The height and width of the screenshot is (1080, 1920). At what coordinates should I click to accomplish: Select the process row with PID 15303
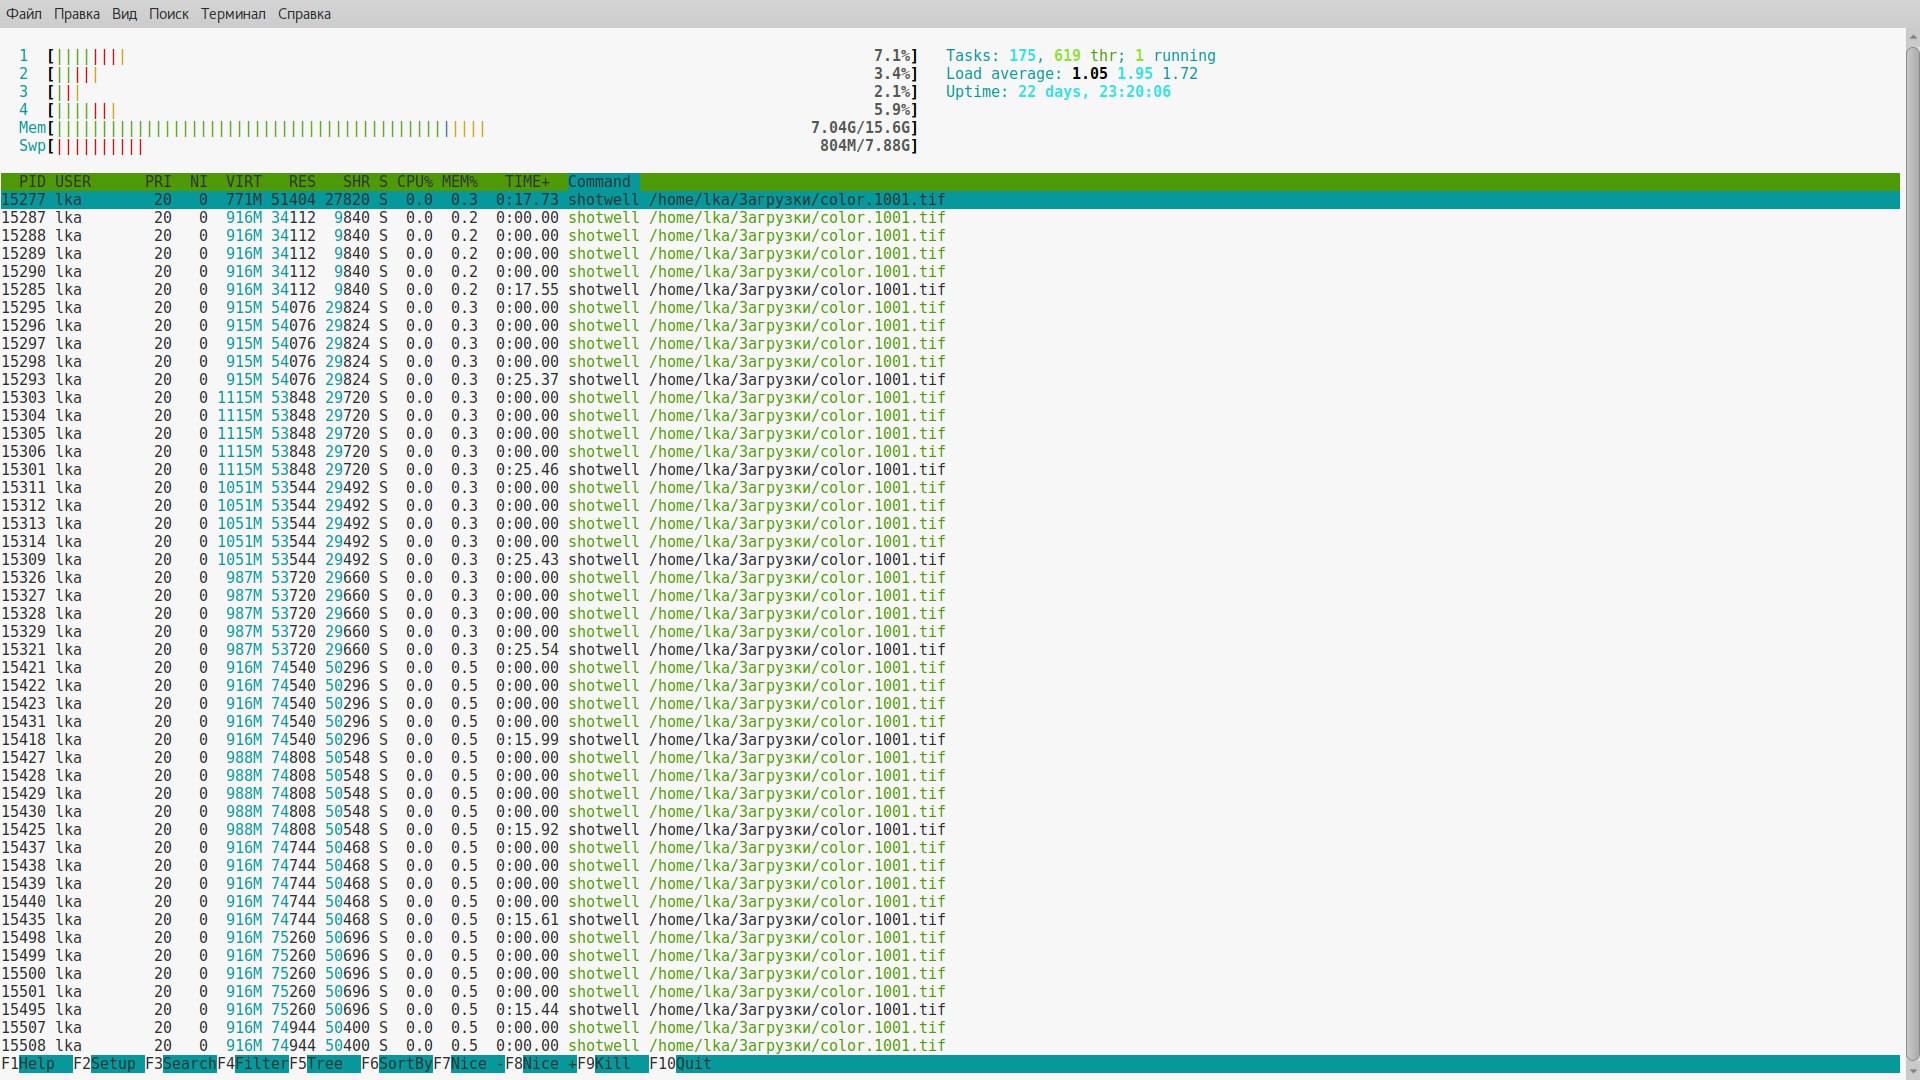[950, 398]
